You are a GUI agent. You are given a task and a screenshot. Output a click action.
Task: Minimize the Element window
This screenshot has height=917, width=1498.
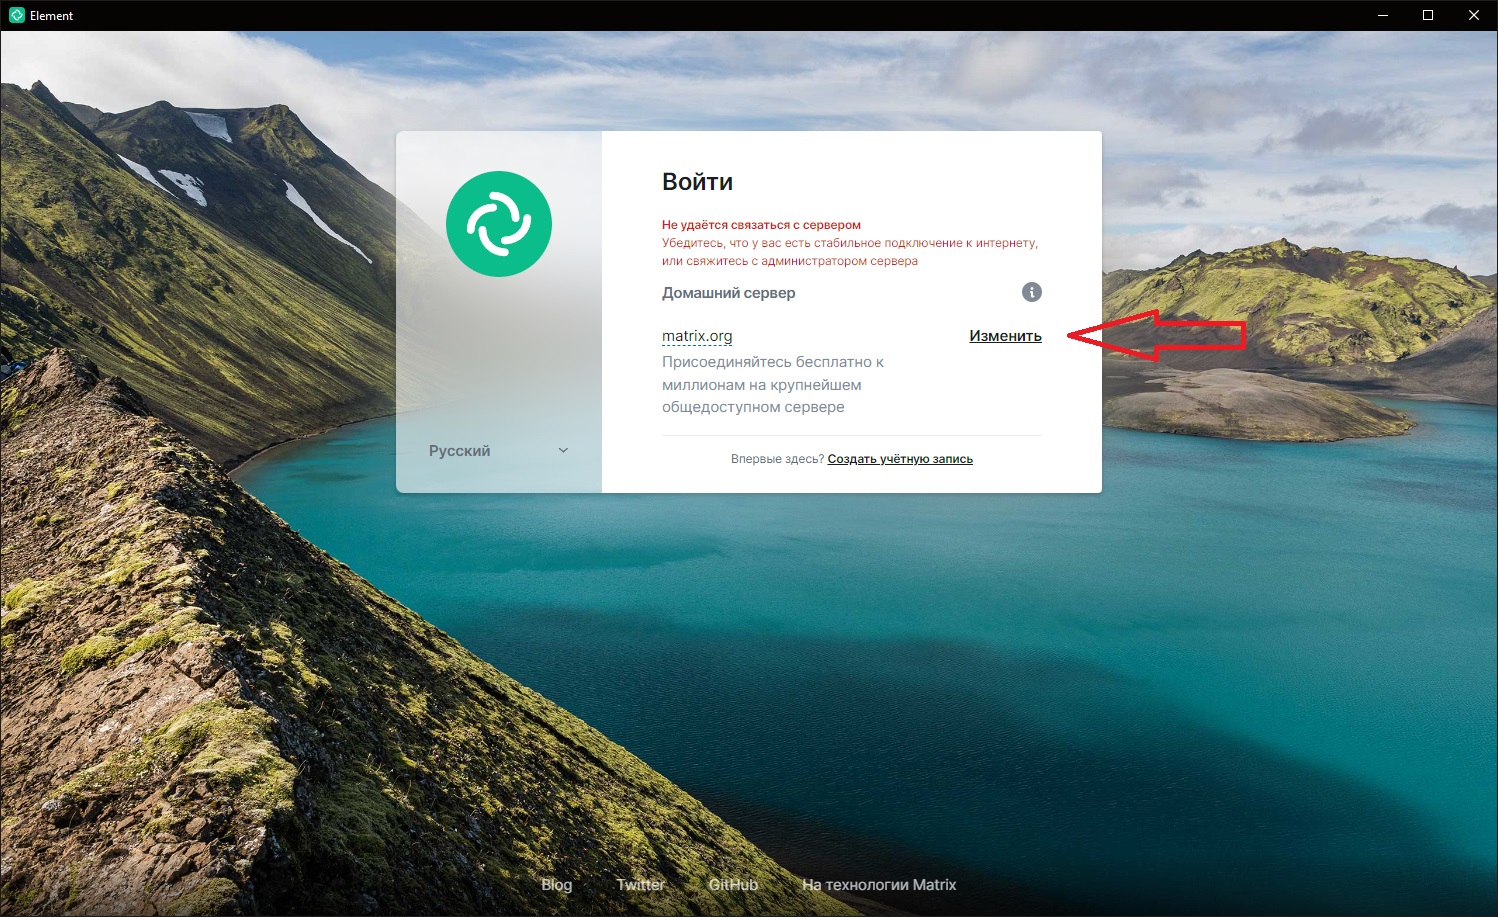click(x=1383, y=15)
